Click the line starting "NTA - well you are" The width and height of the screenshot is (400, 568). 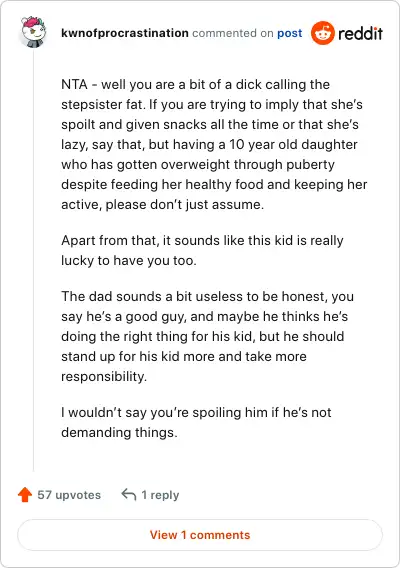click(x=196, y=84)
